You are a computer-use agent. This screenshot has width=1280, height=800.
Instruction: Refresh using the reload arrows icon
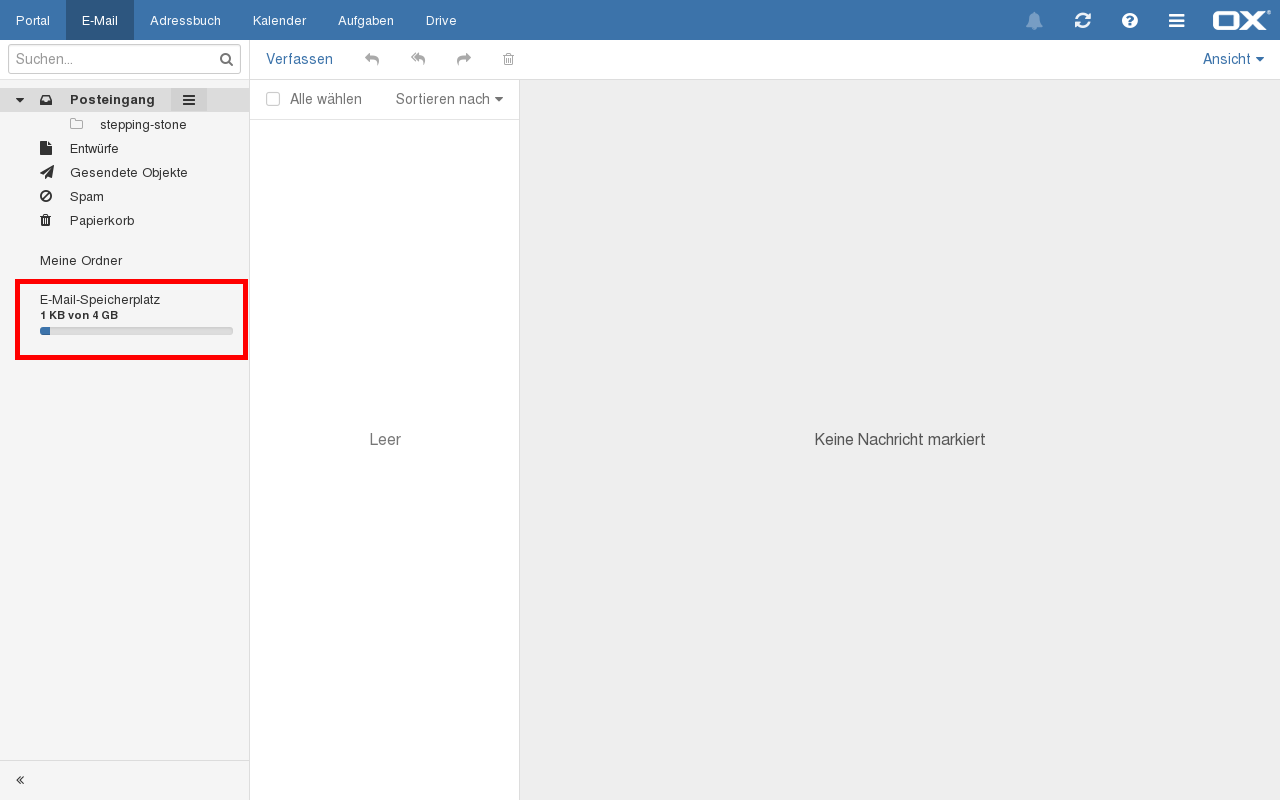coord(1082,21)
